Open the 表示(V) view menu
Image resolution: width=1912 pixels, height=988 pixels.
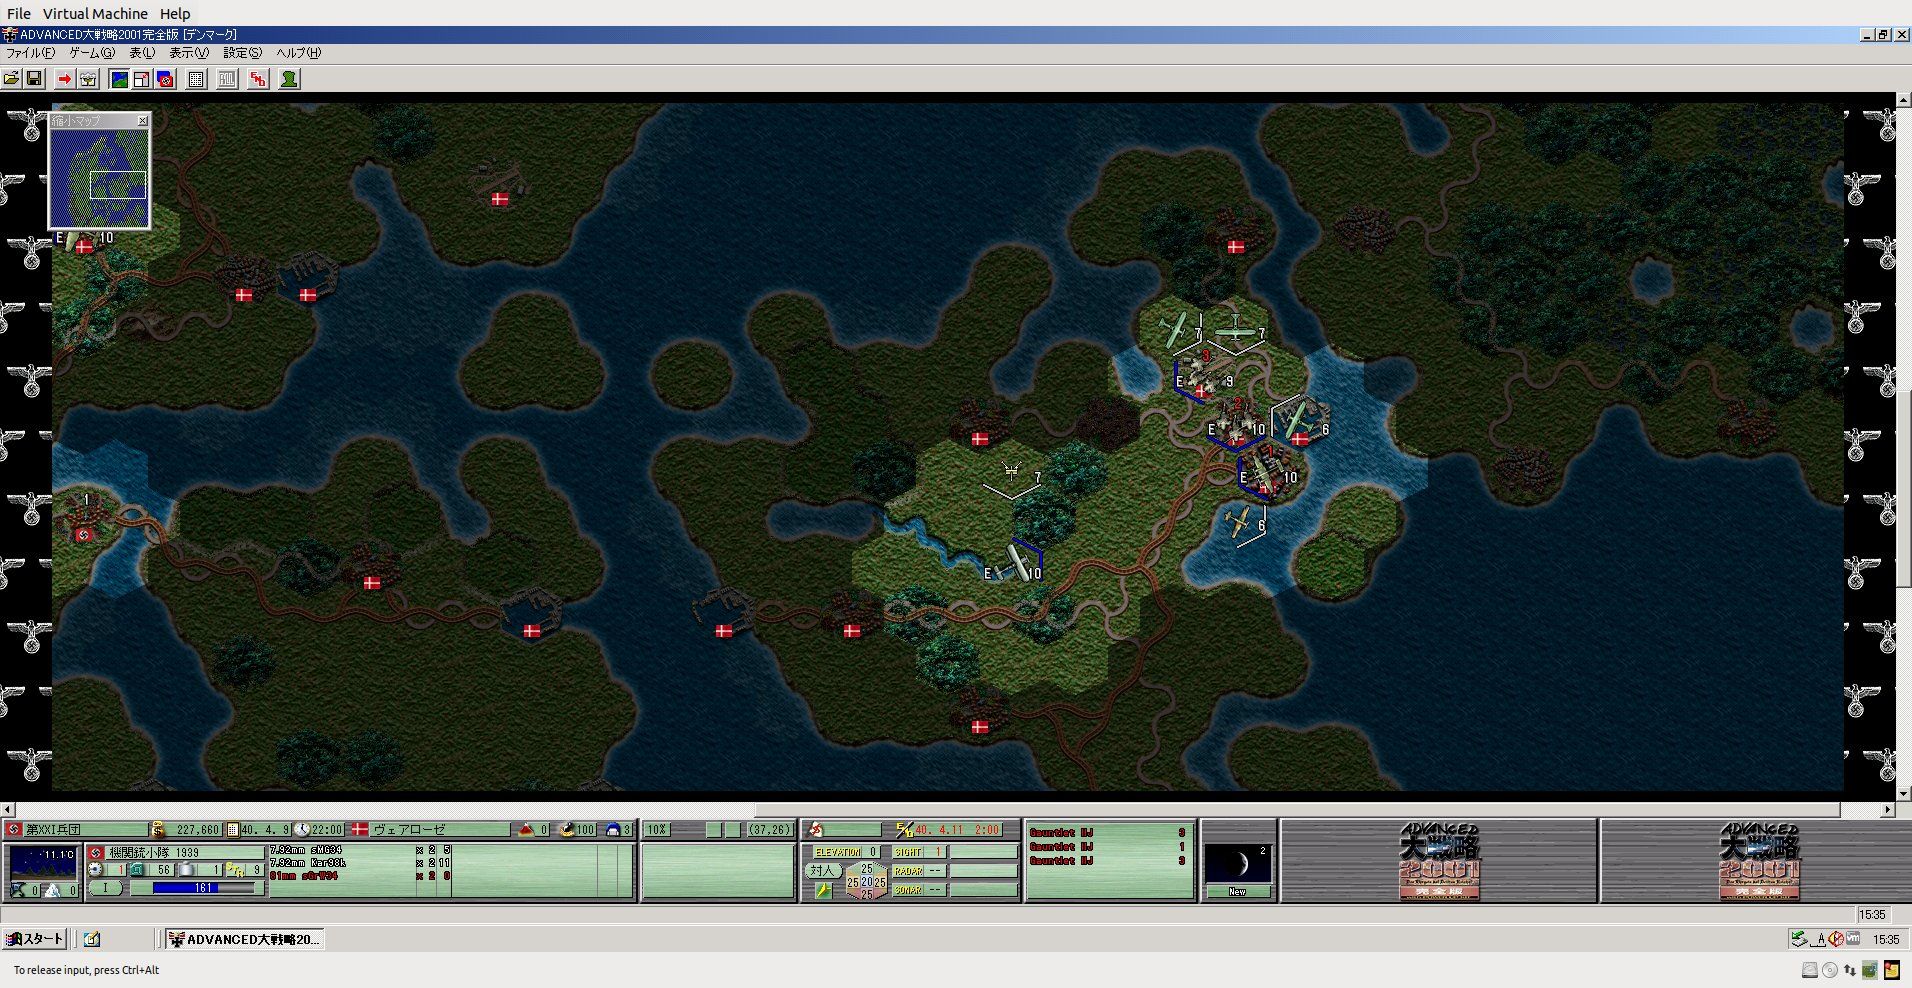click(188, 53)
